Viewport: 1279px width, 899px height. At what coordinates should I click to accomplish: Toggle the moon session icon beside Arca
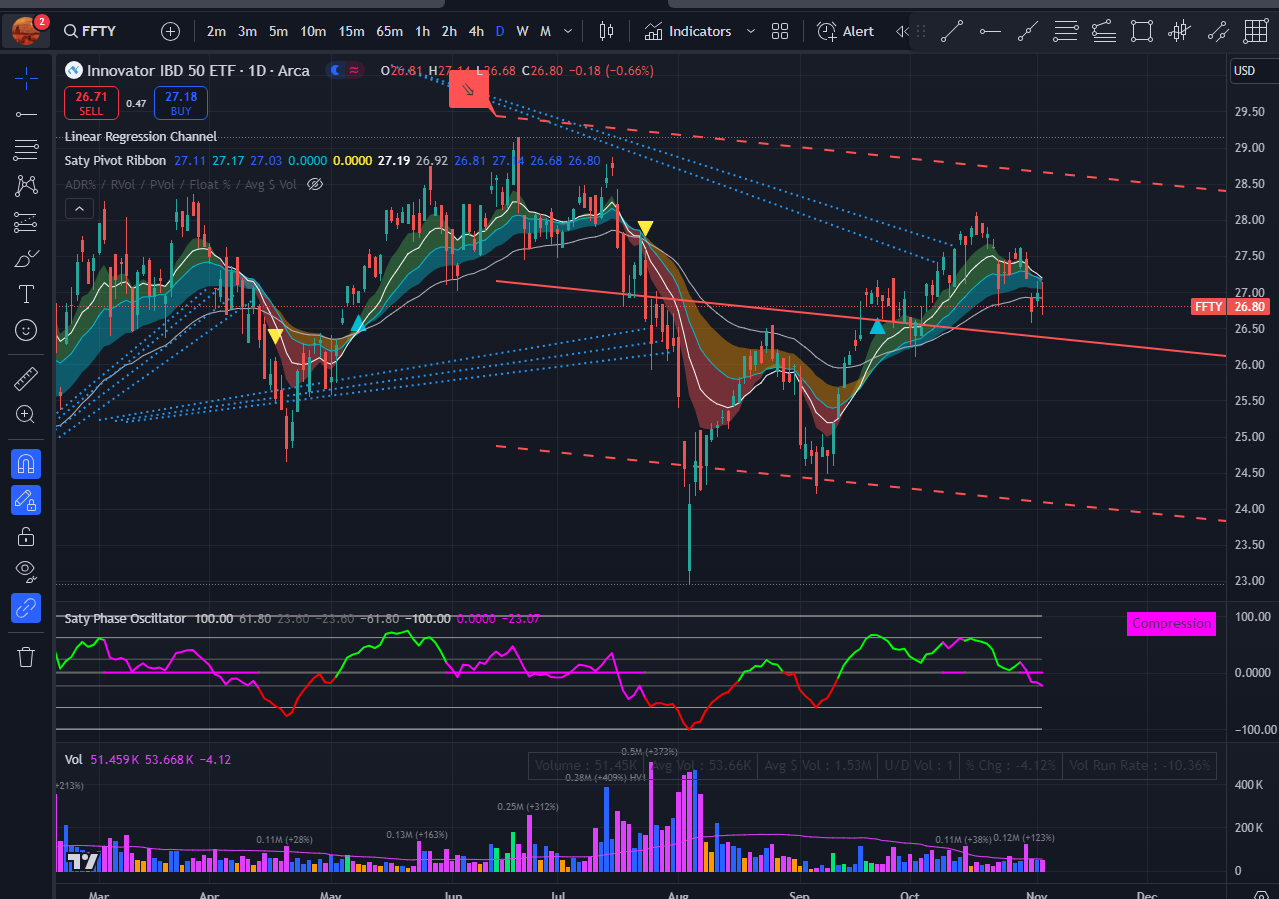(x=336, y=70)
